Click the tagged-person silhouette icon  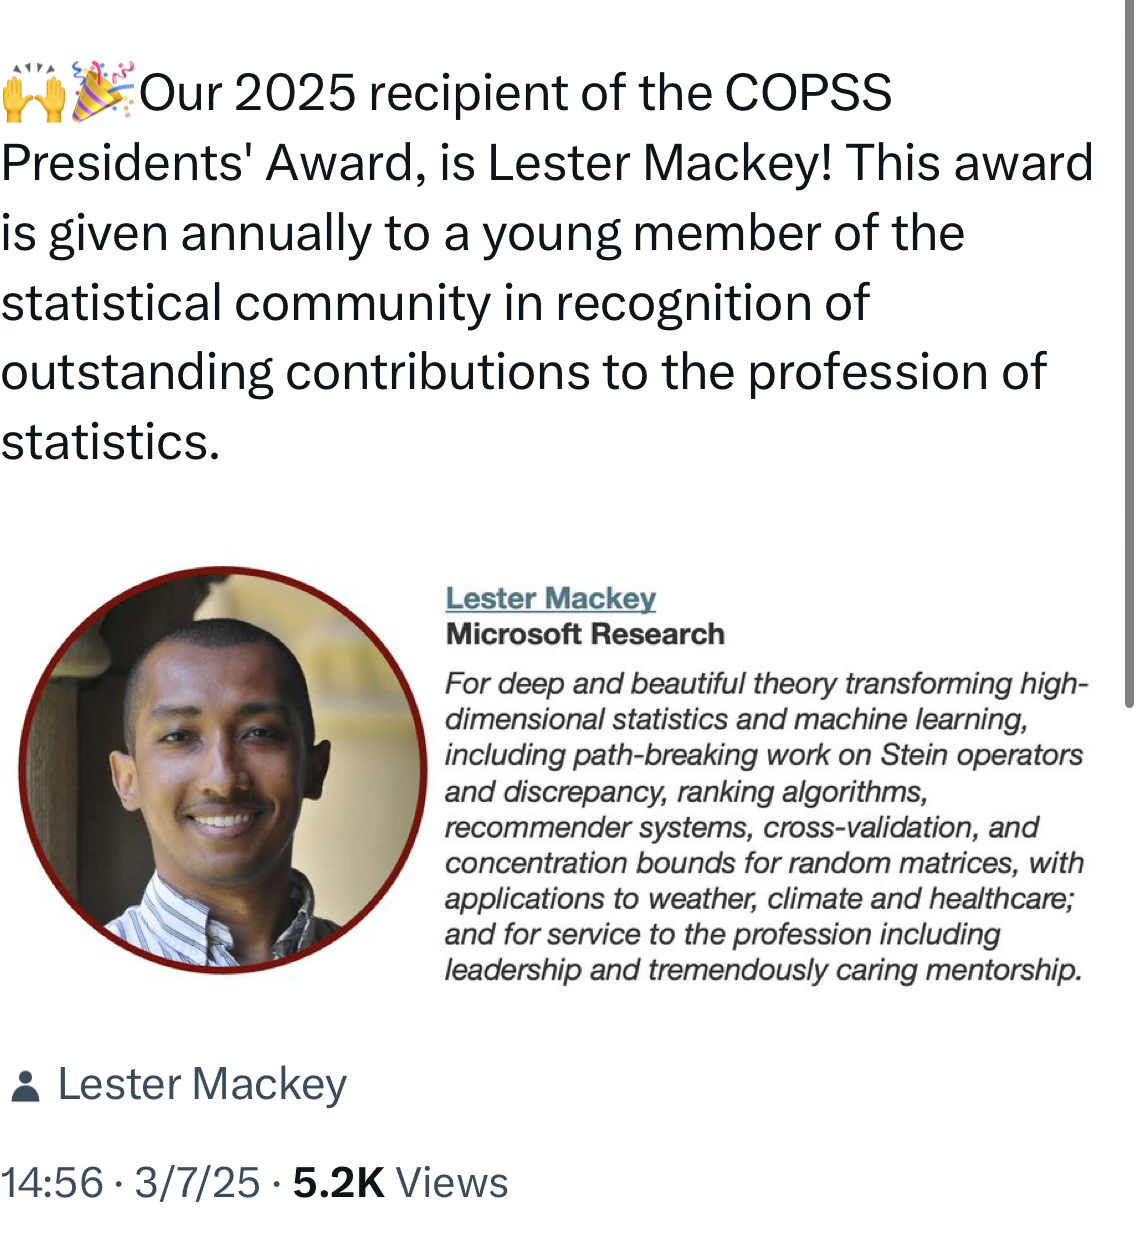(x=25, y=1086)
